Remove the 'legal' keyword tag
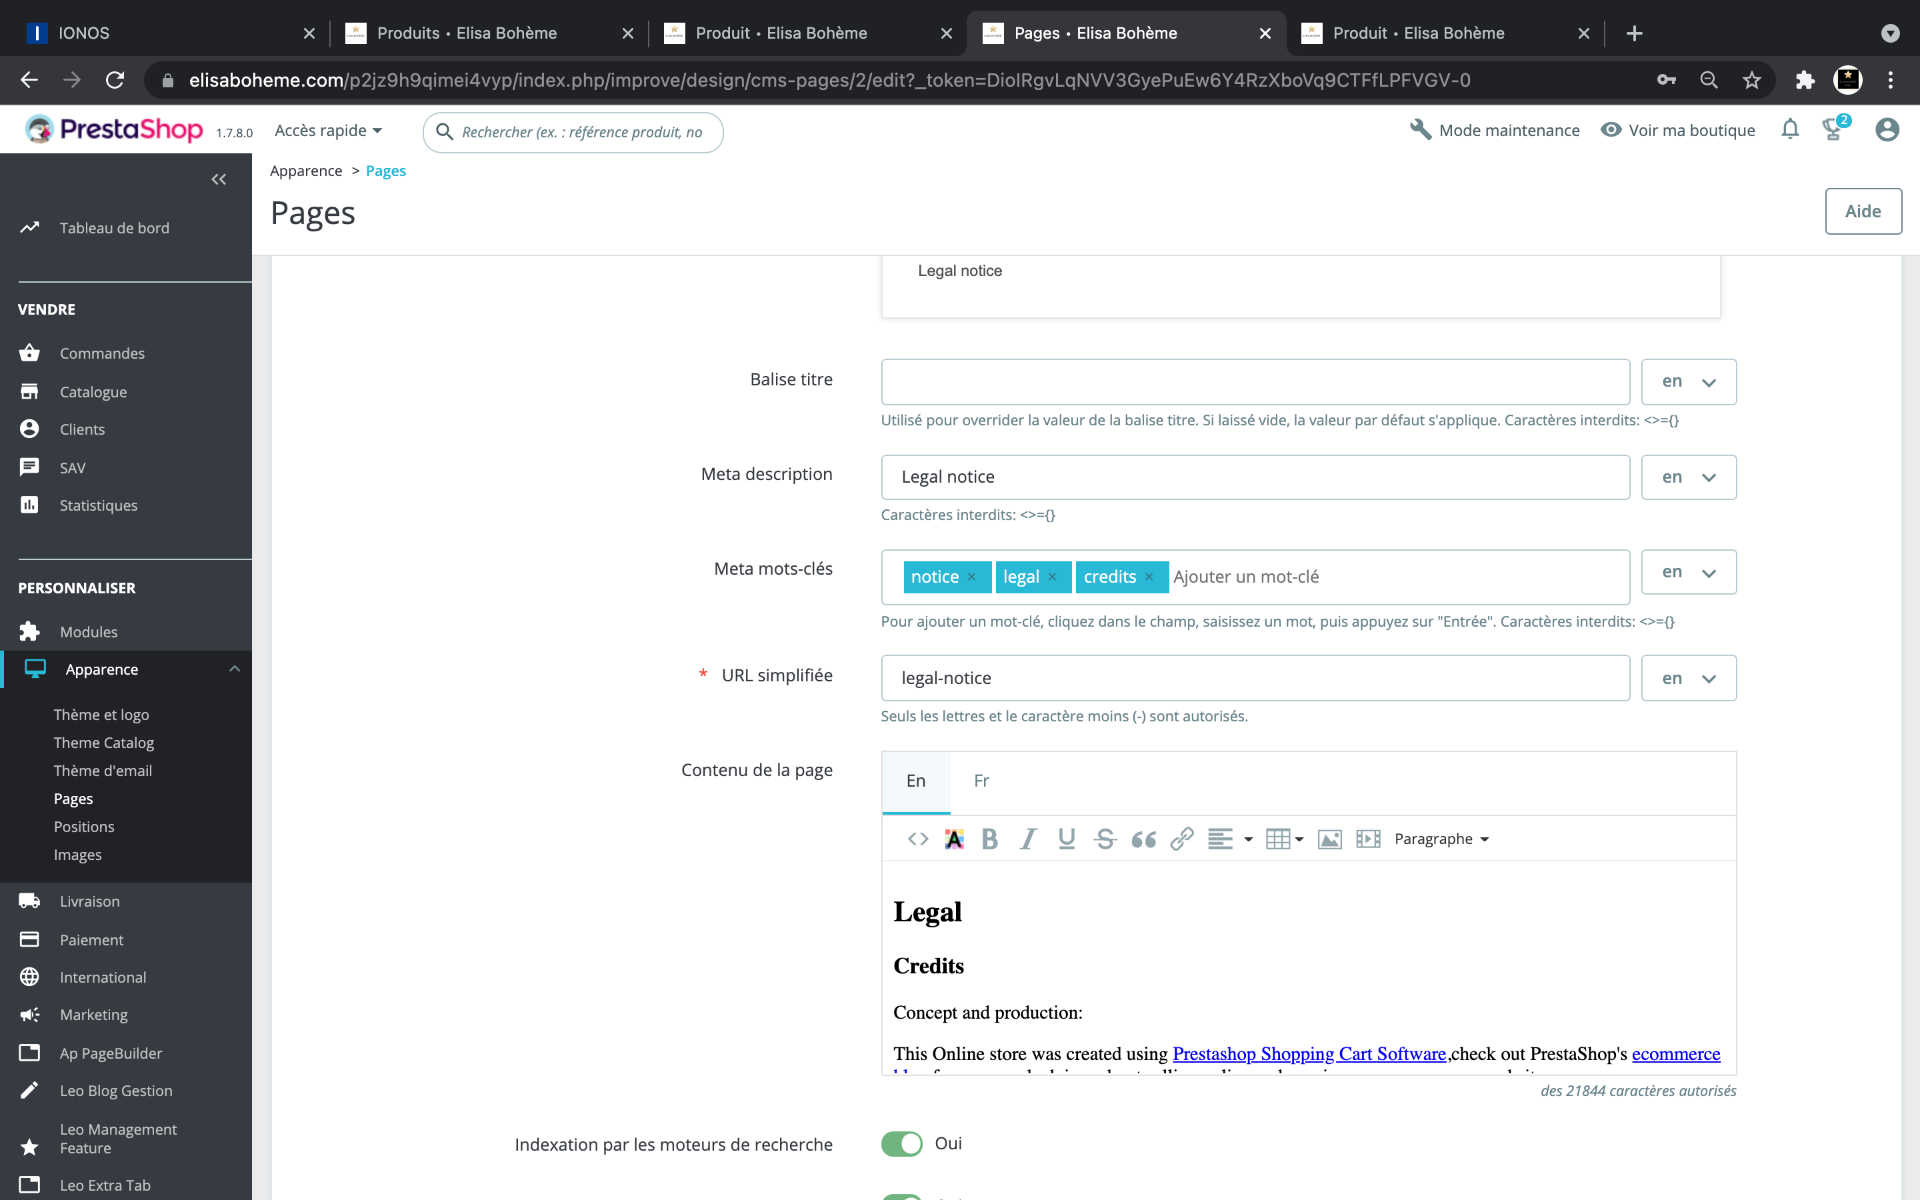The height and width of the screenshot is (1200, 1920). click(1052, 577)
